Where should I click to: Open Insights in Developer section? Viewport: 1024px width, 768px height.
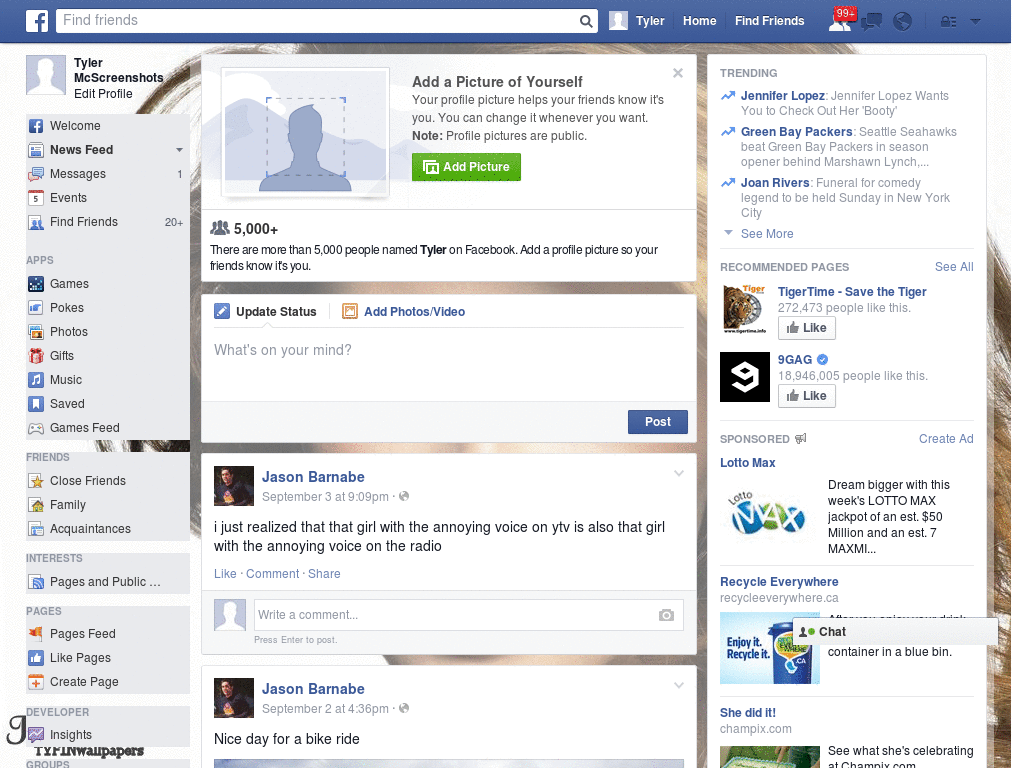tap(71, 735)
